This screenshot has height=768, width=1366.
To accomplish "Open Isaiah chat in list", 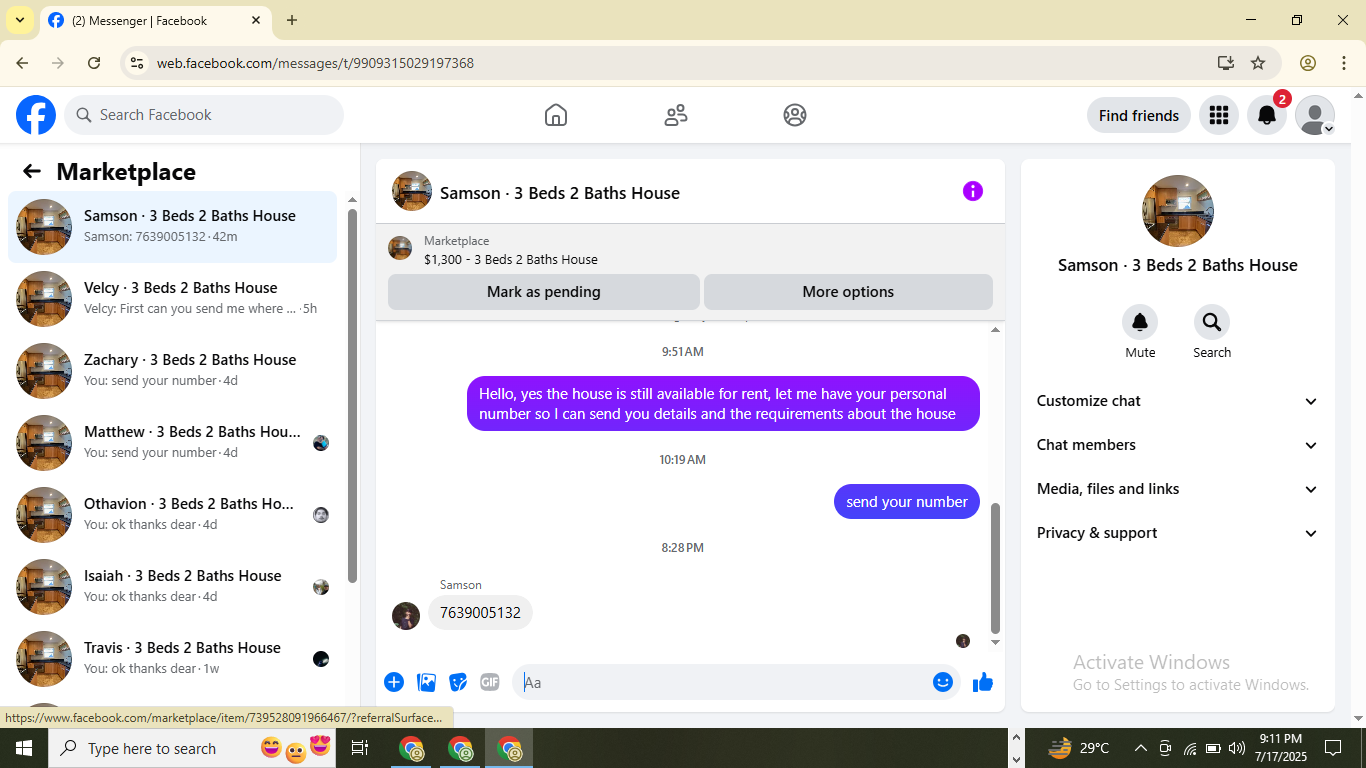I will tap(173, 587).
